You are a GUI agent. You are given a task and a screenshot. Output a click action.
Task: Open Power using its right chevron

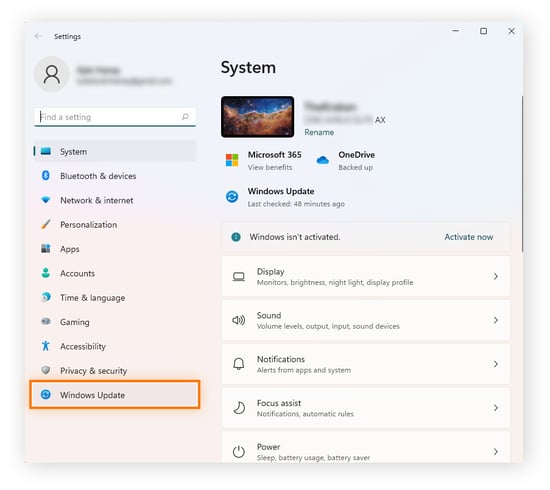point(496,452)
